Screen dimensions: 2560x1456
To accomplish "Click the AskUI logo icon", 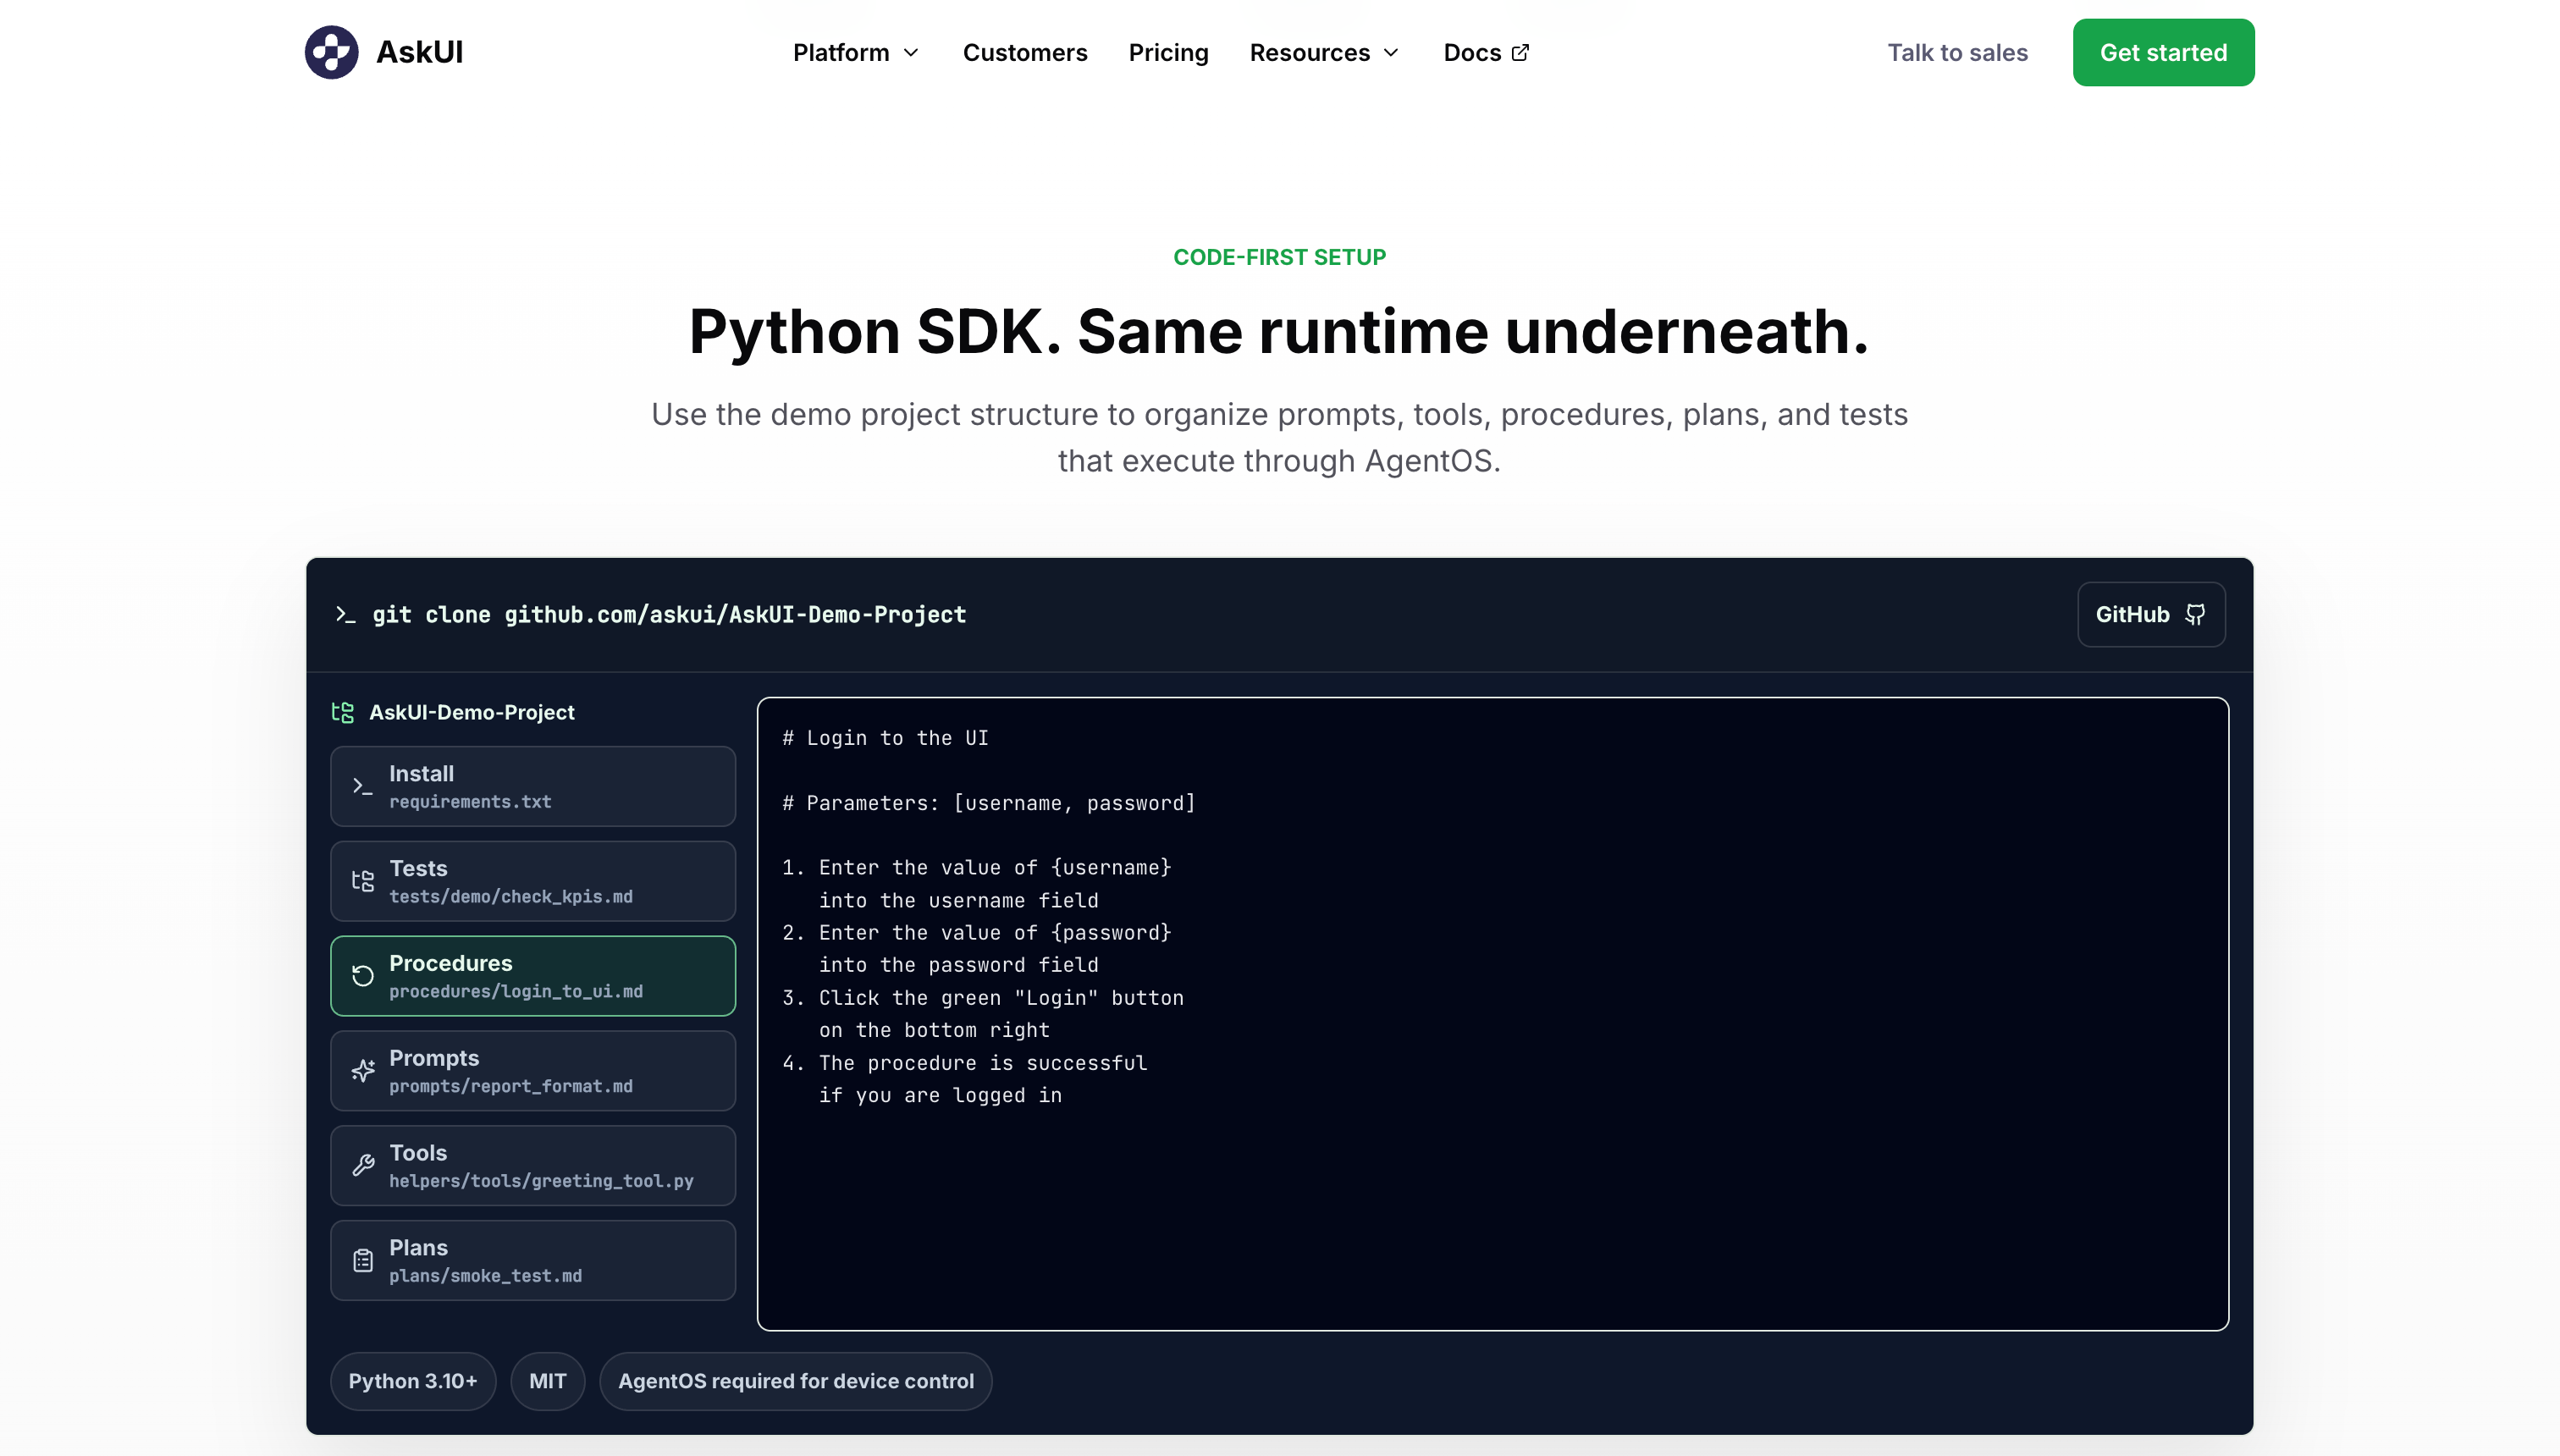I will click(x=331, y=52).
